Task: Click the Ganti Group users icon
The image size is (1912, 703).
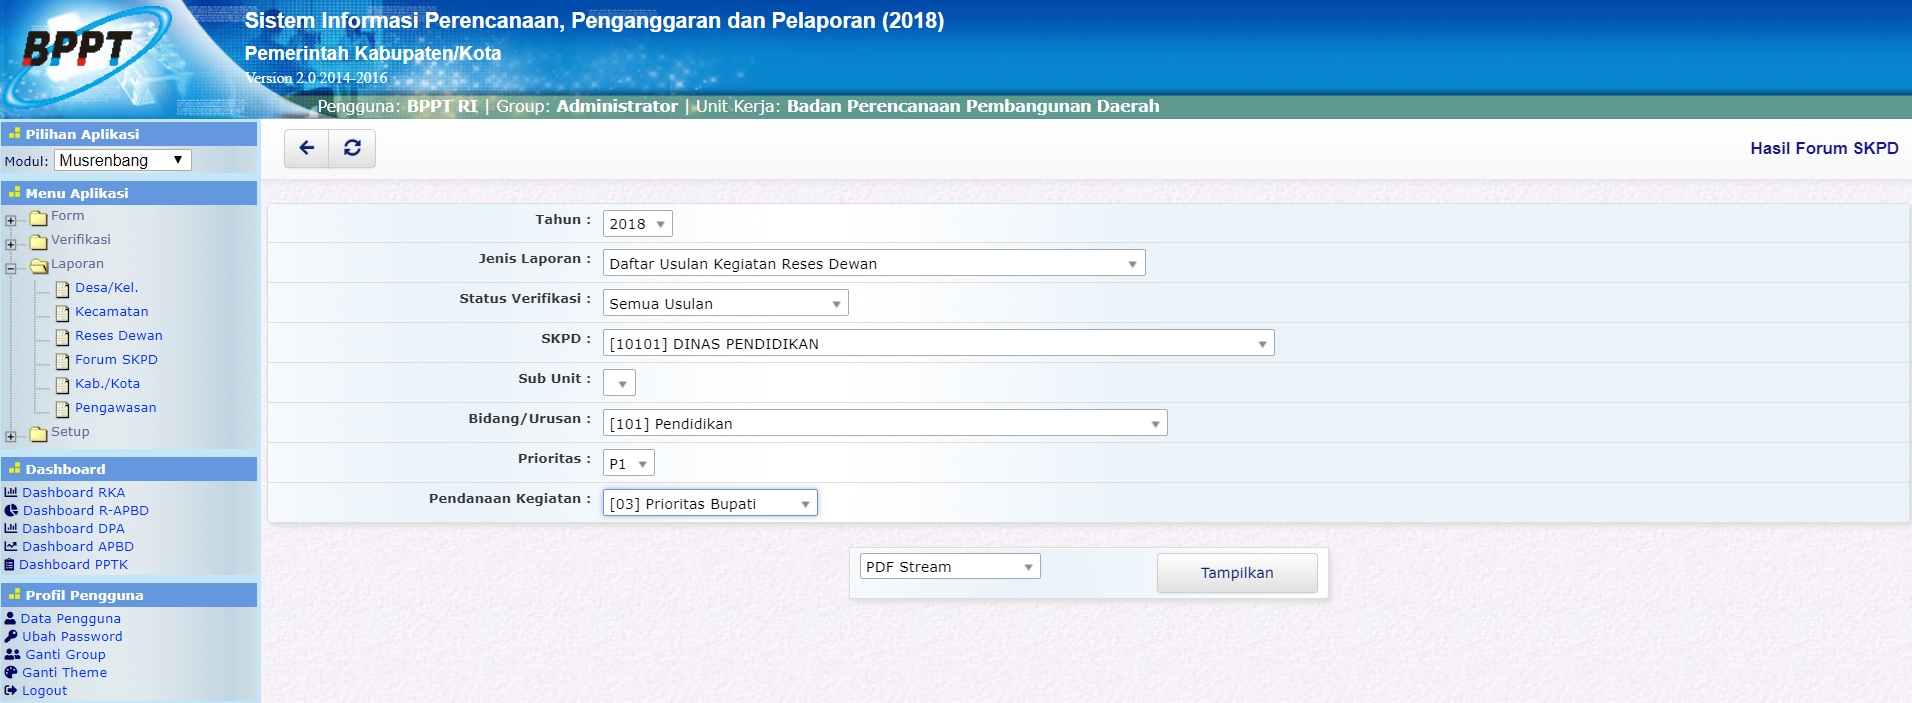Action: click(x=12, y=654)
